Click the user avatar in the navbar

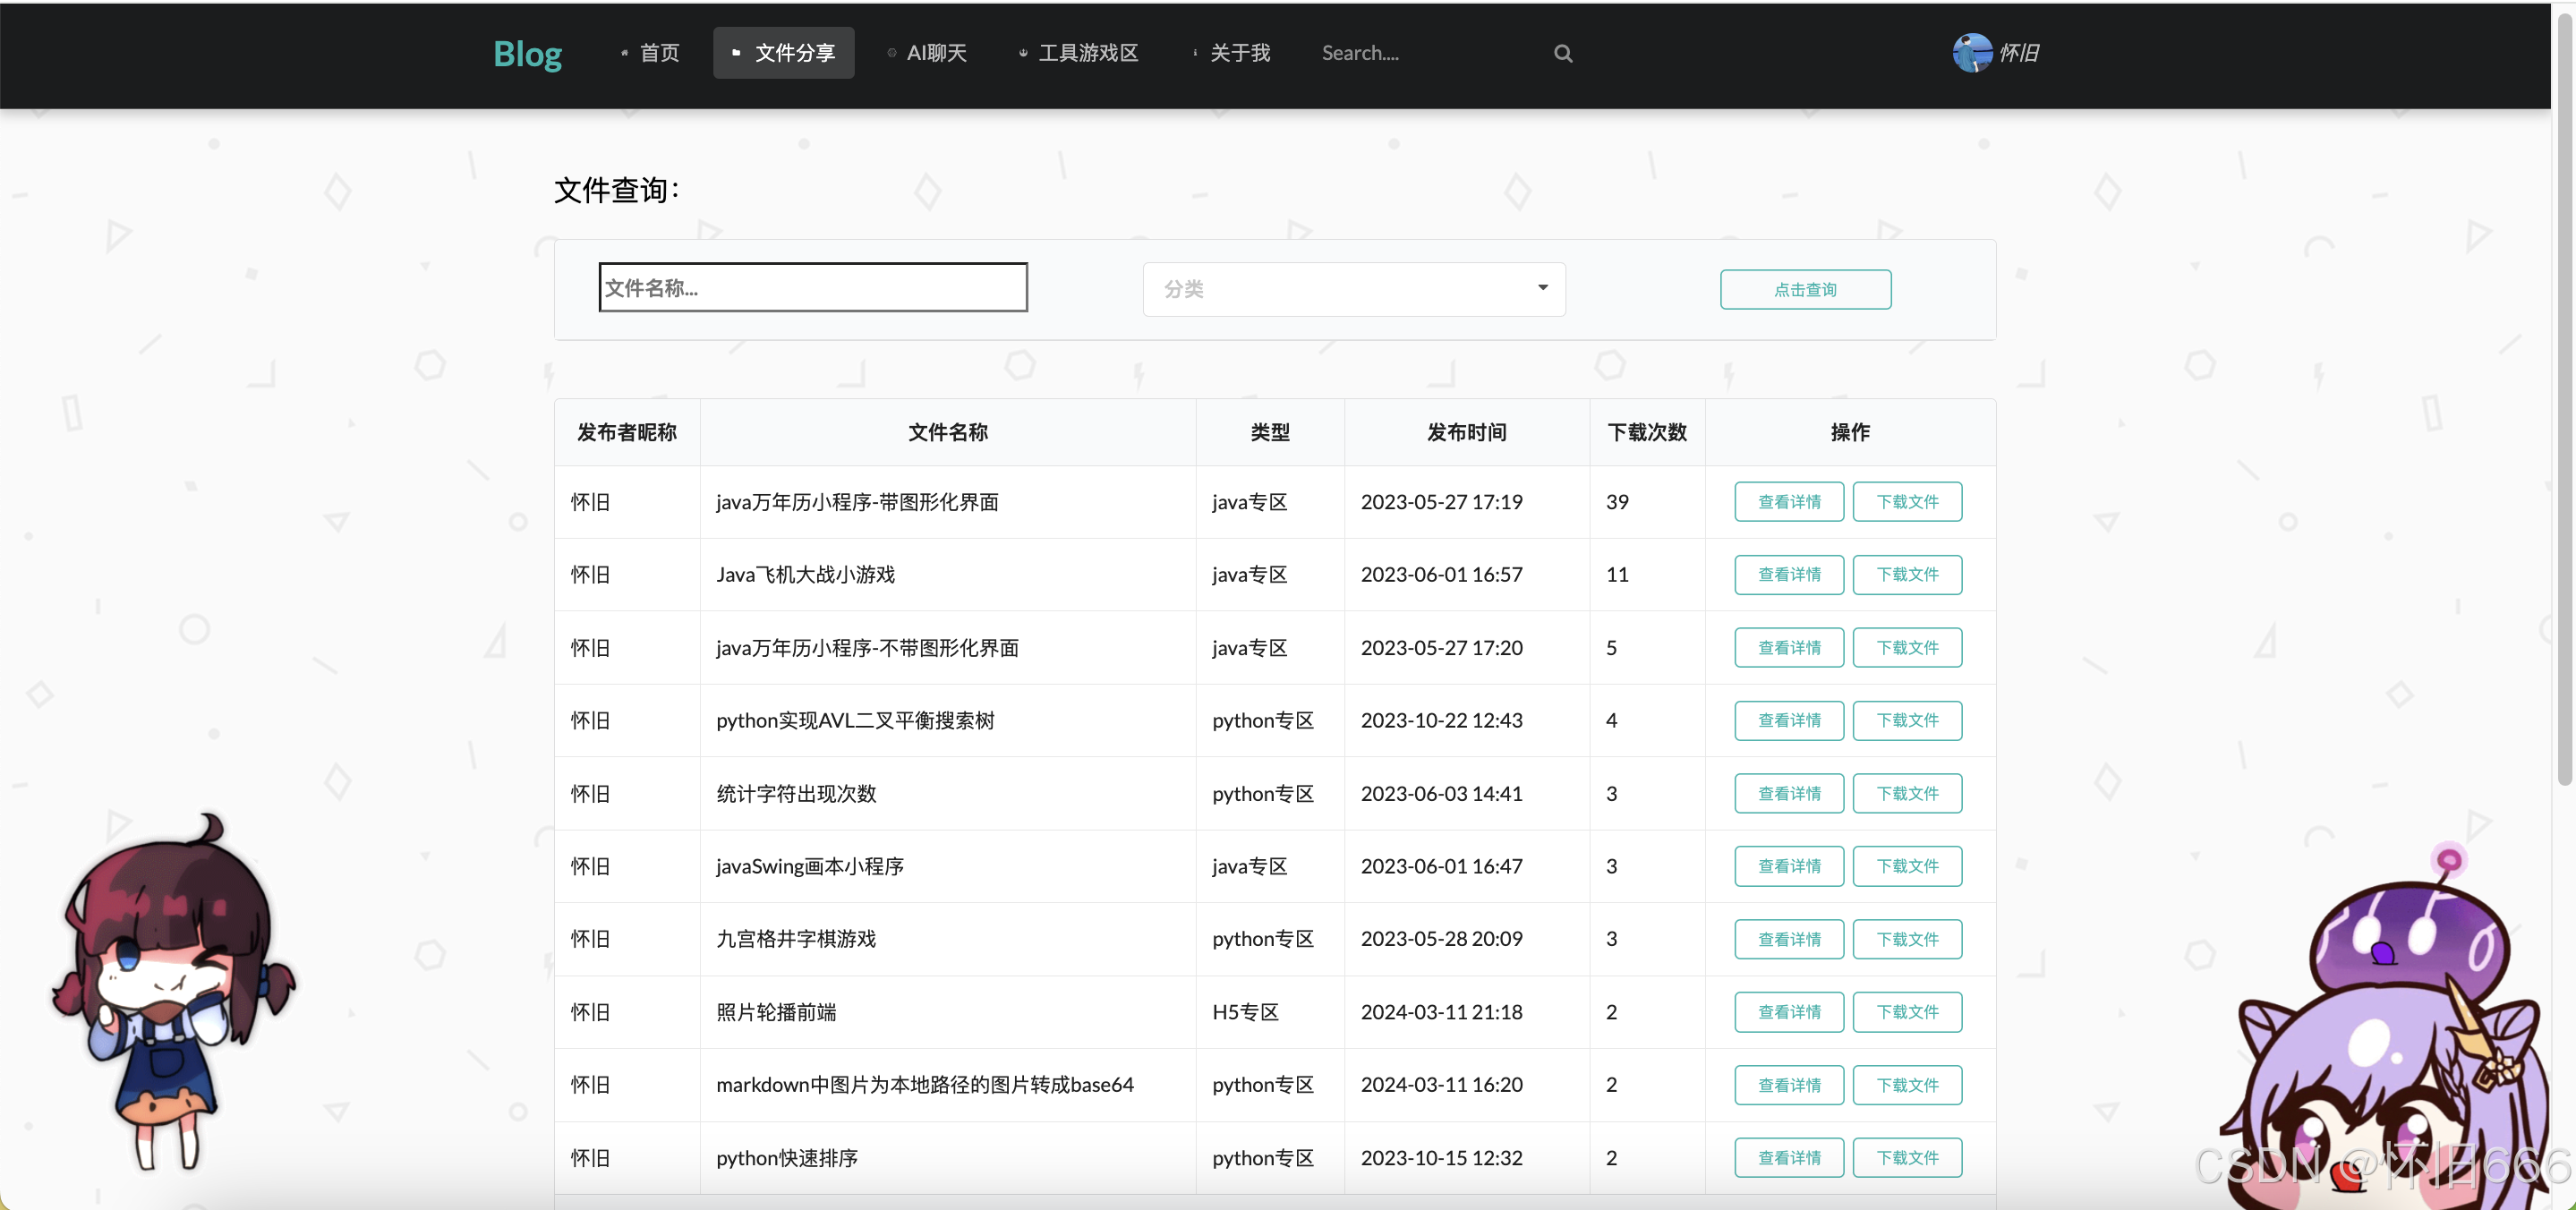(x=1972, y=53)
